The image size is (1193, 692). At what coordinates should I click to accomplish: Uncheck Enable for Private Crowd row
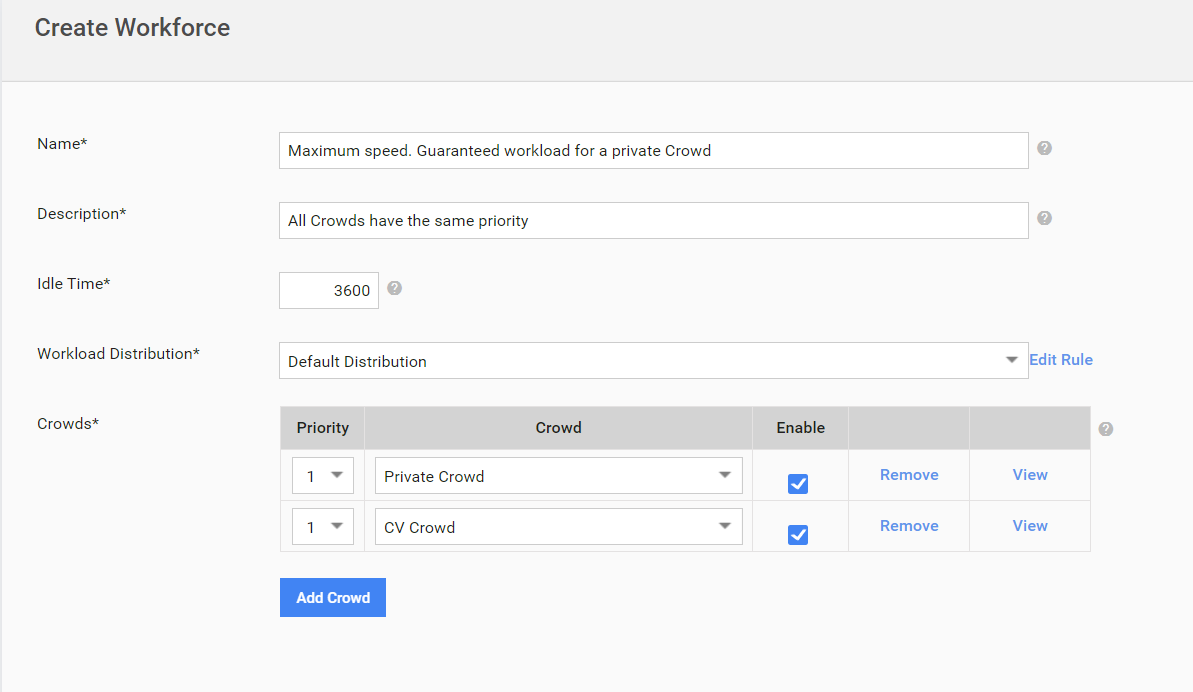[x=797, y=484]
